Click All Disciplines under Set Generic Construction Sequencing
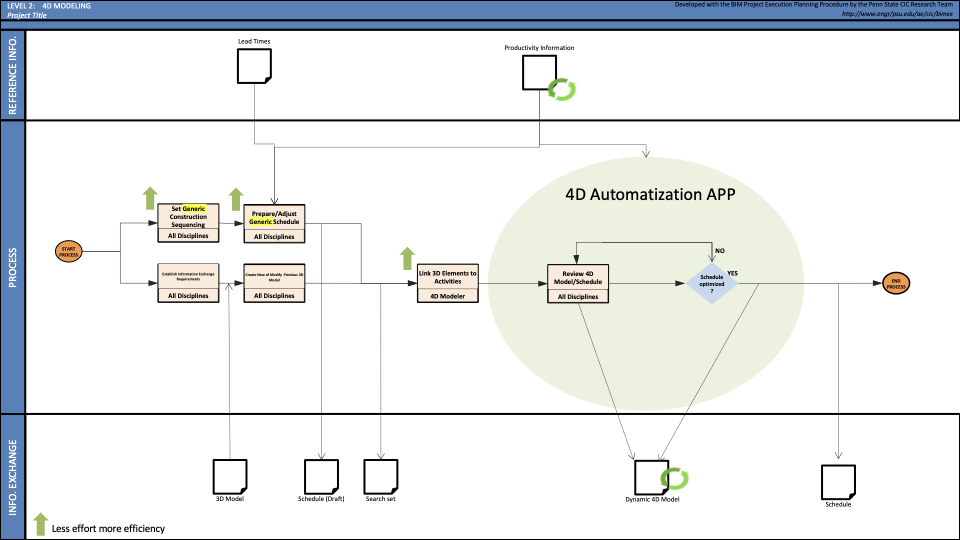This screenshot has width=960, height=540. click(x=188, y=236)
